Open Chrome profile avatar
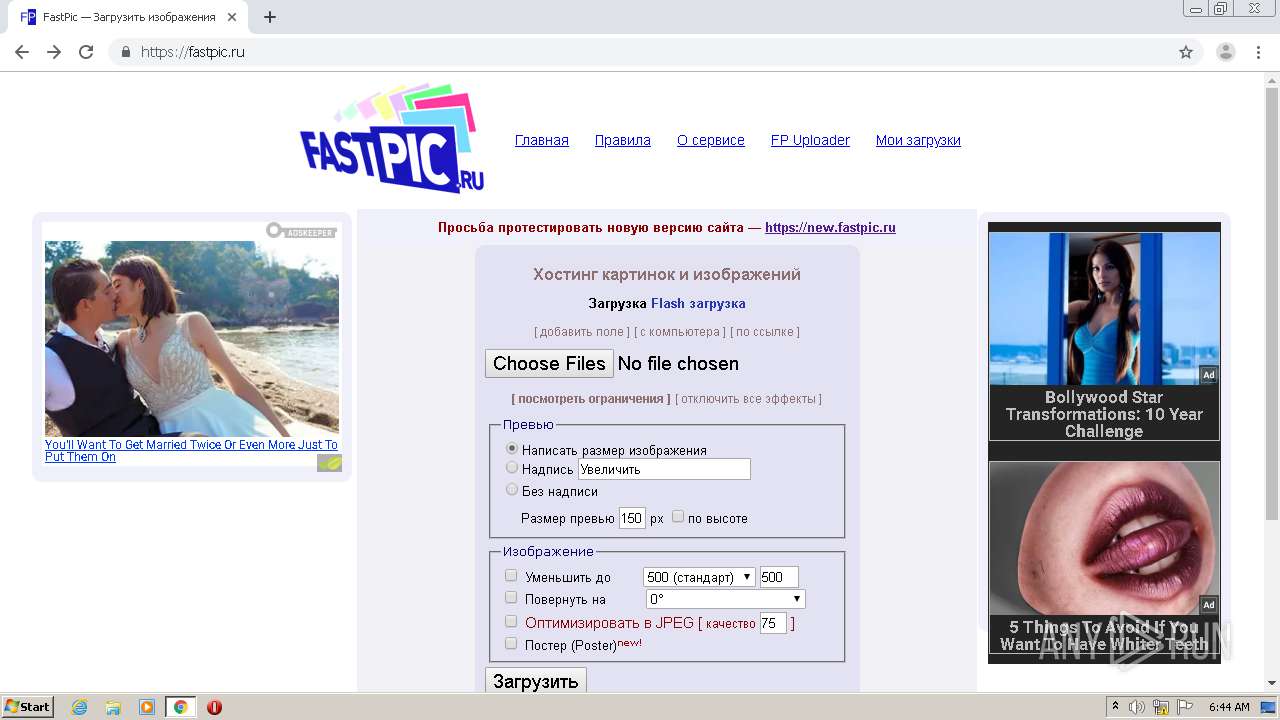The image size is (1280, 720). (x=1226, y=52)
